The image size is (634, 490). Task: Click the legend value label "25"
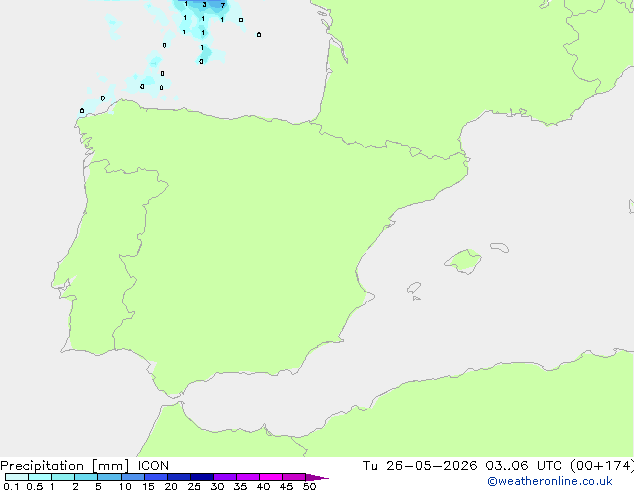coord(194,486)
